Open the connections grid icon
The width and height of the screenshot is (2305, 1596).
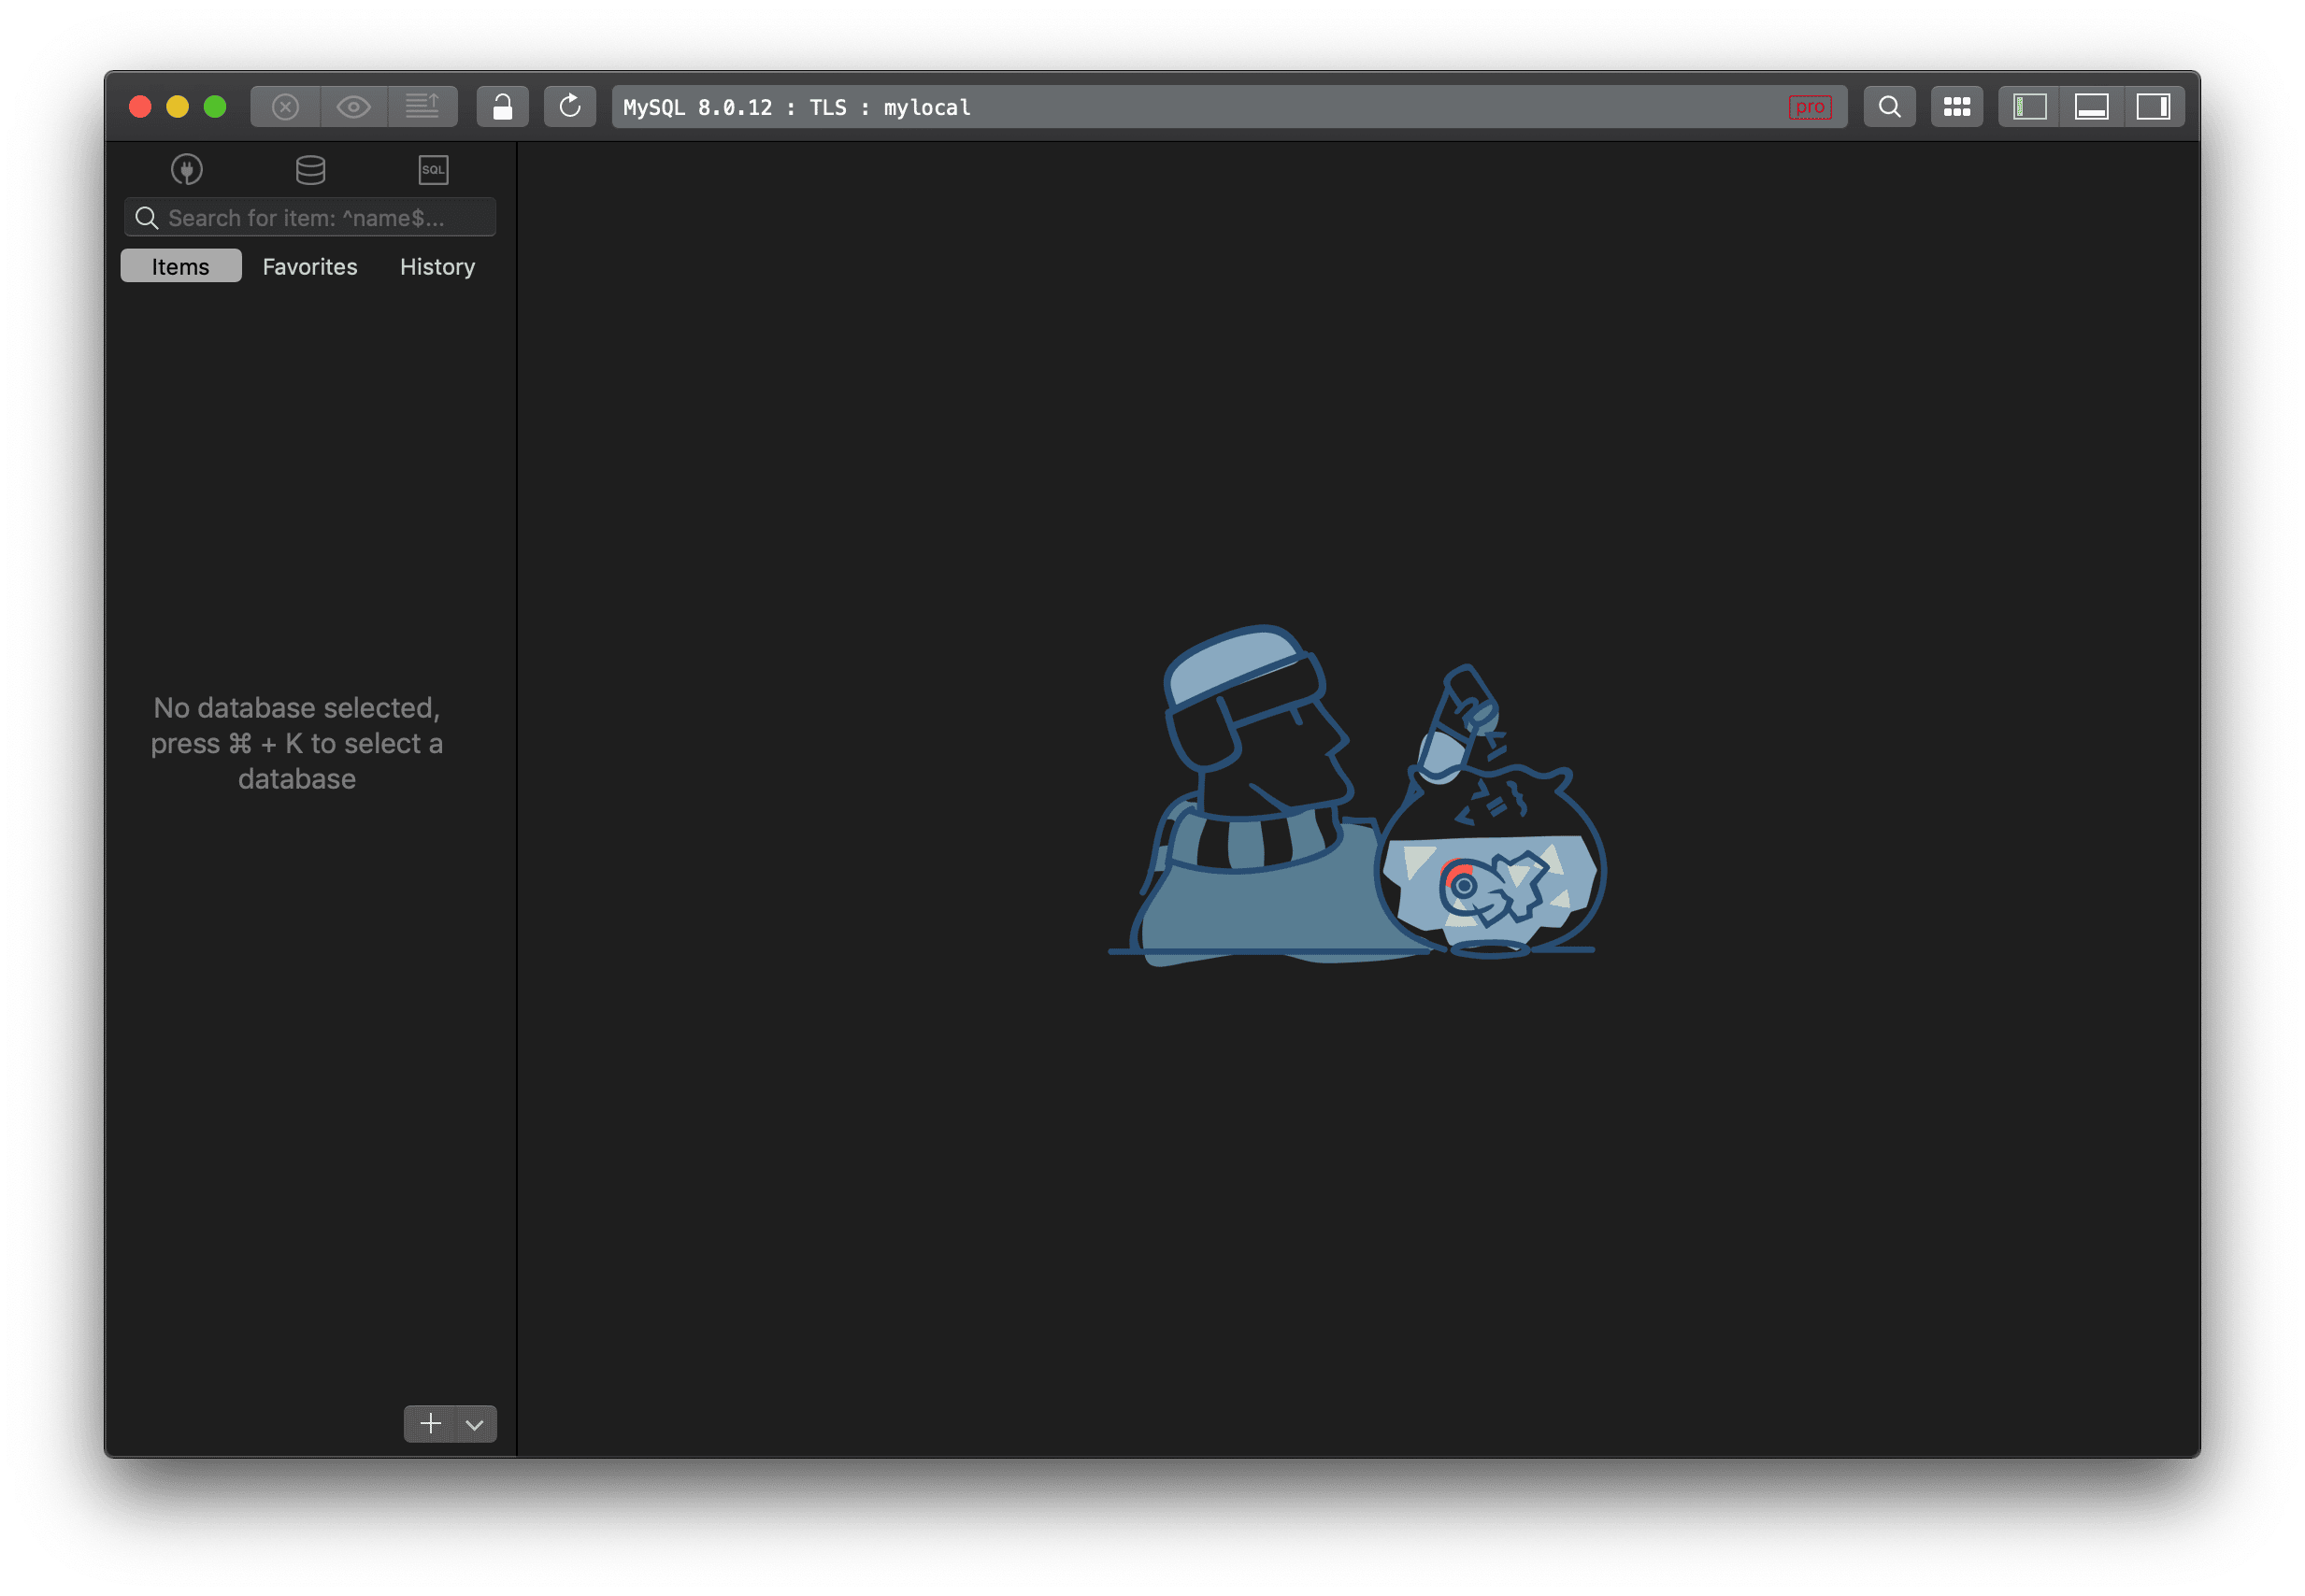pyautogui.click(x=1957, y=107)
